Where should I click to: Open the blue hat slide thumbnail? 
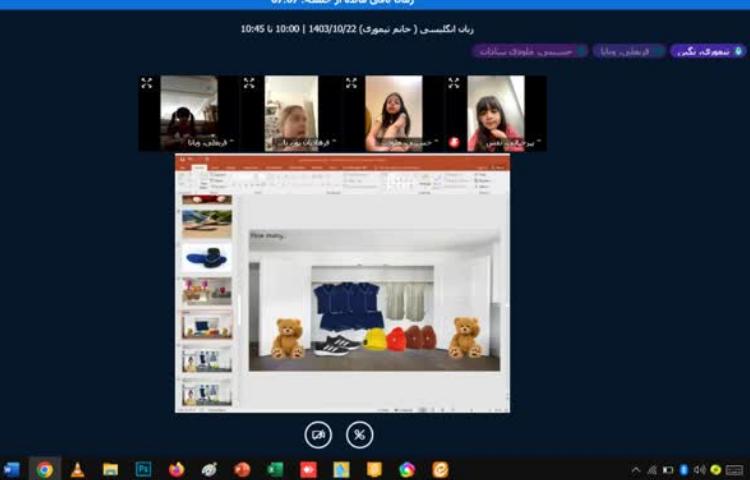(207, 258)
